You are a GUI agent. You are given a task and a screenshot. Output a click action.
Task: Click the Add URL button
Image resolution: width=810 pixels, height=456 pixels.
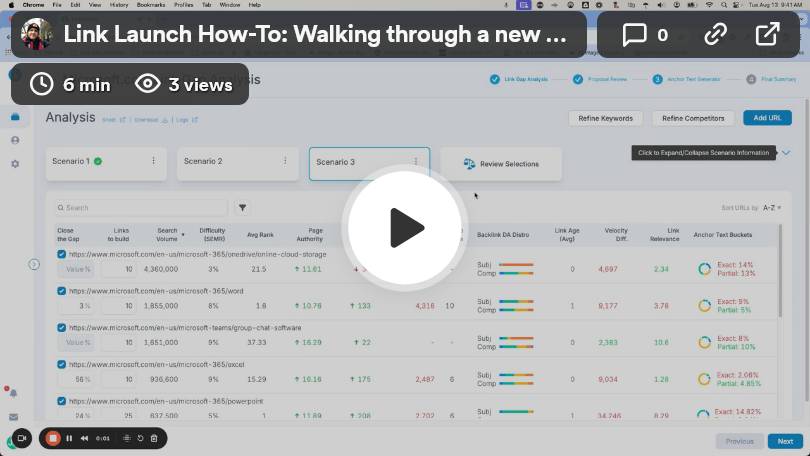(767, 118)
